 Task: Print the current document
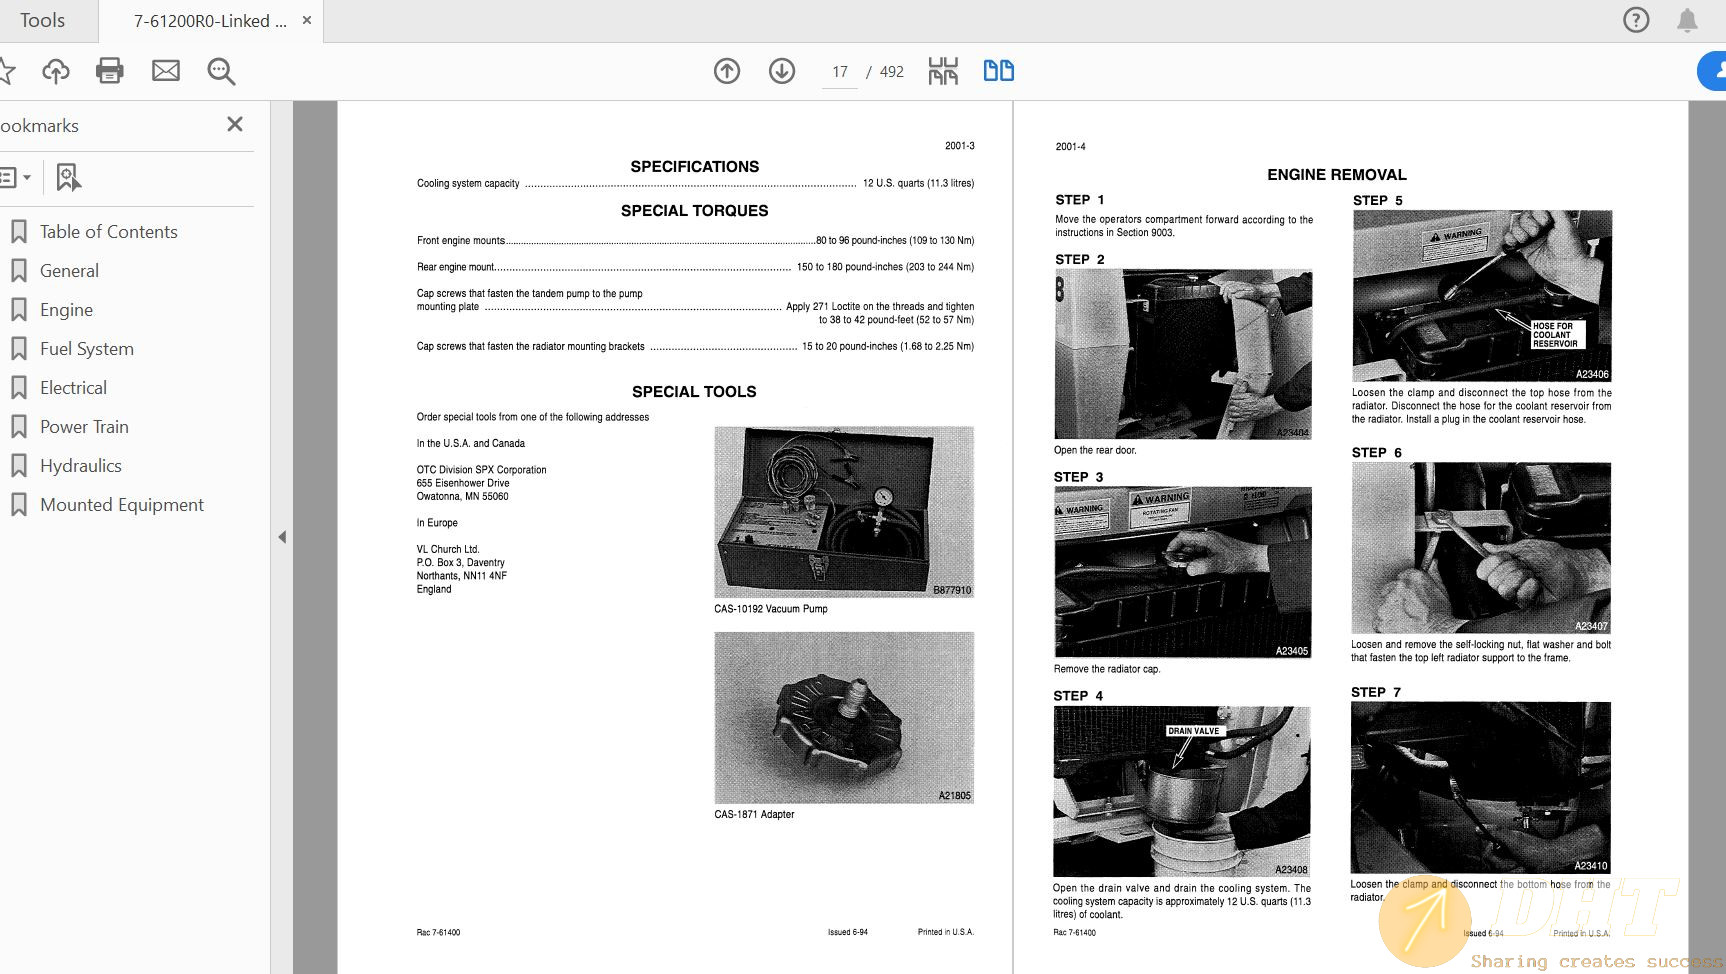pyautogui.click(x=110, y=71)
